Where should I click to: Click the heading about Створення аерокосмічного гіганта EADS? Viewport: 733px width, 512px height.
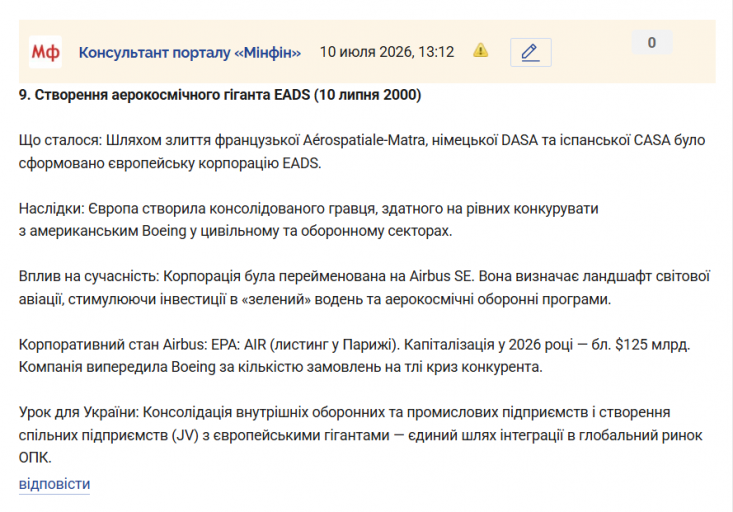220,95
